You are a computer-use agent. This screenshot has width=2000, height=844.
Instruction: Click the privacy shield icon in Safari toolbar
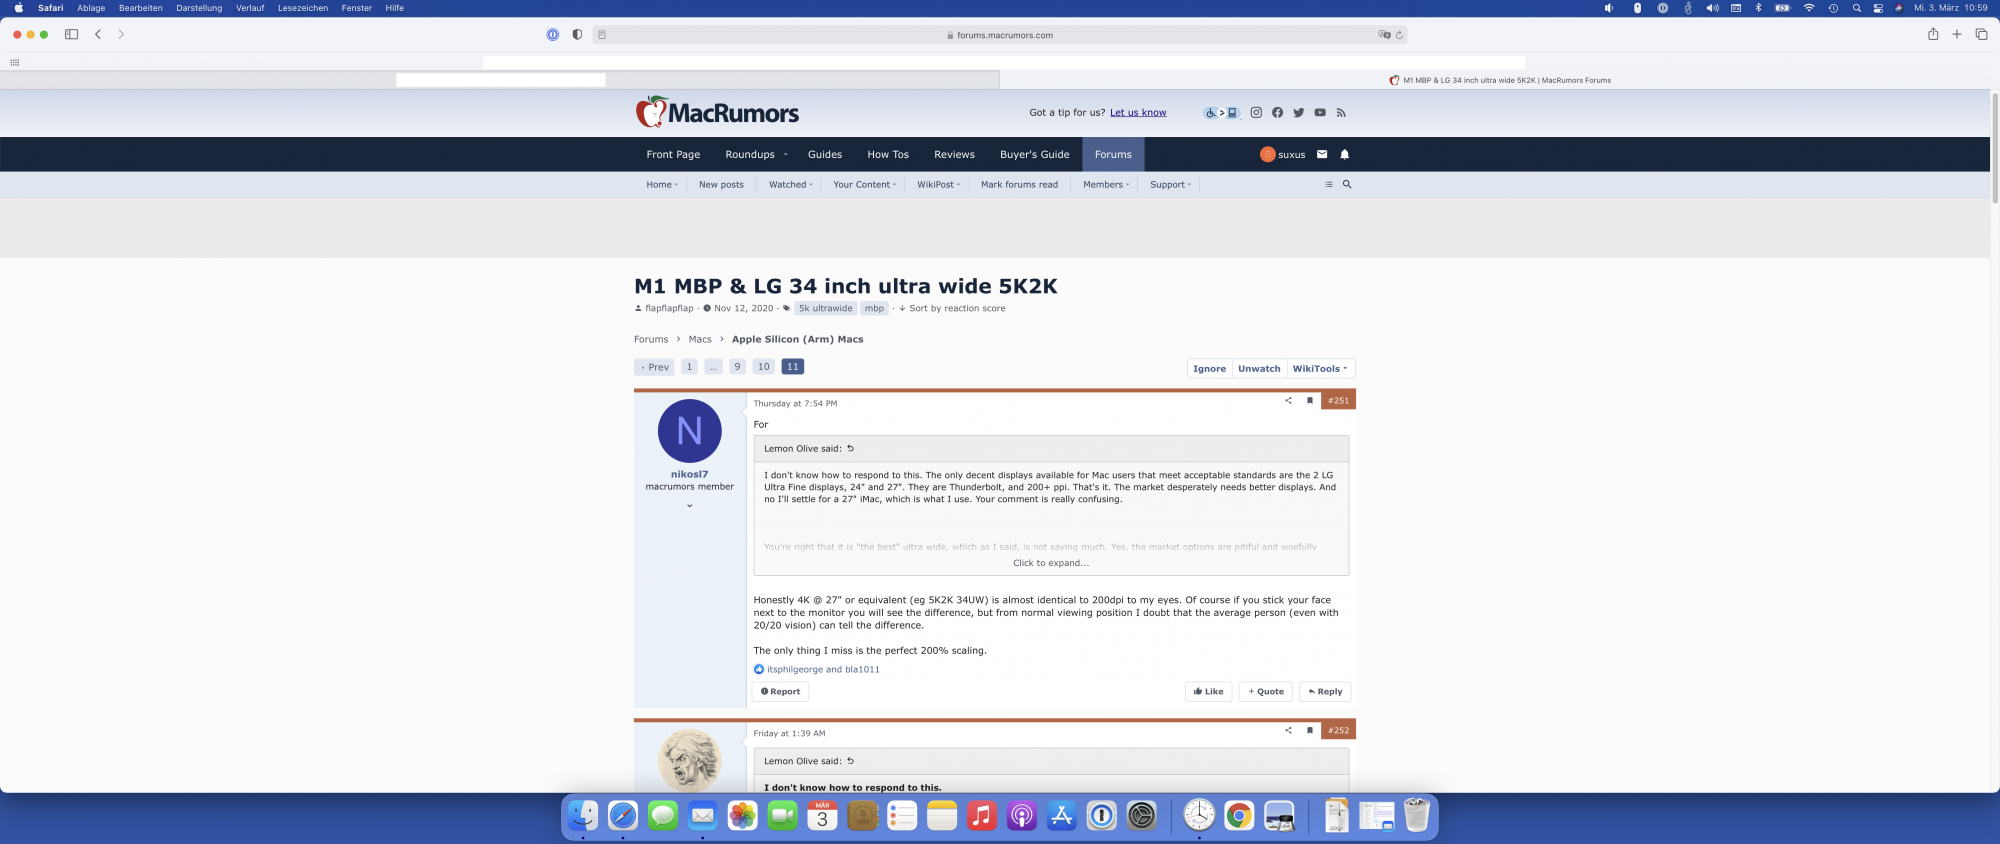(577, 34)
